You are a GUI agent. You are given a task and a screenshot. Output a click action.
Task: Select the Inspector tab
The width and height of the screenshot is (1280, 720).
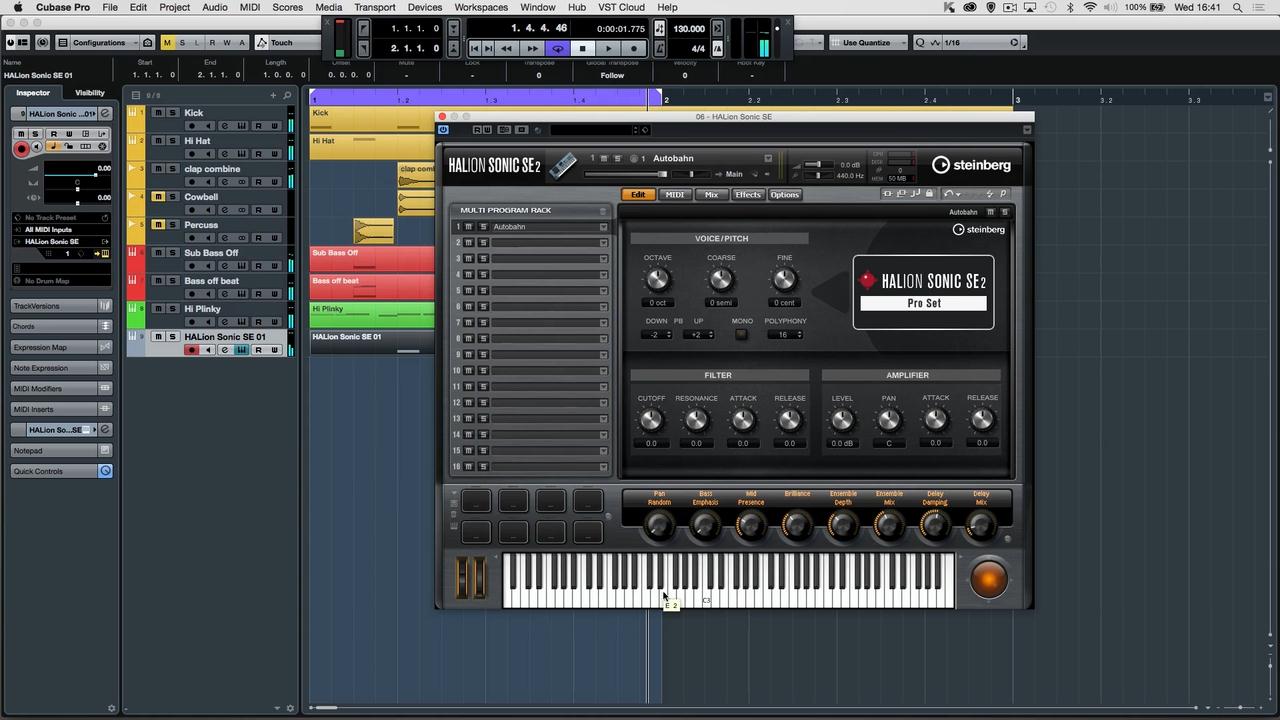(33, 93)
